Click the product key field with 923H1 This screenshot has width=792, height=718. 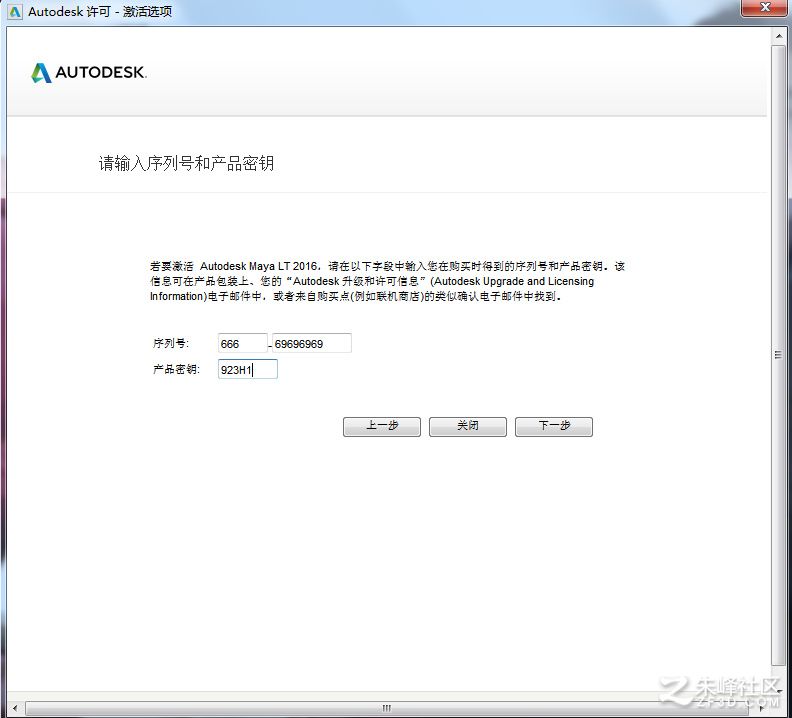pos(248,369)
